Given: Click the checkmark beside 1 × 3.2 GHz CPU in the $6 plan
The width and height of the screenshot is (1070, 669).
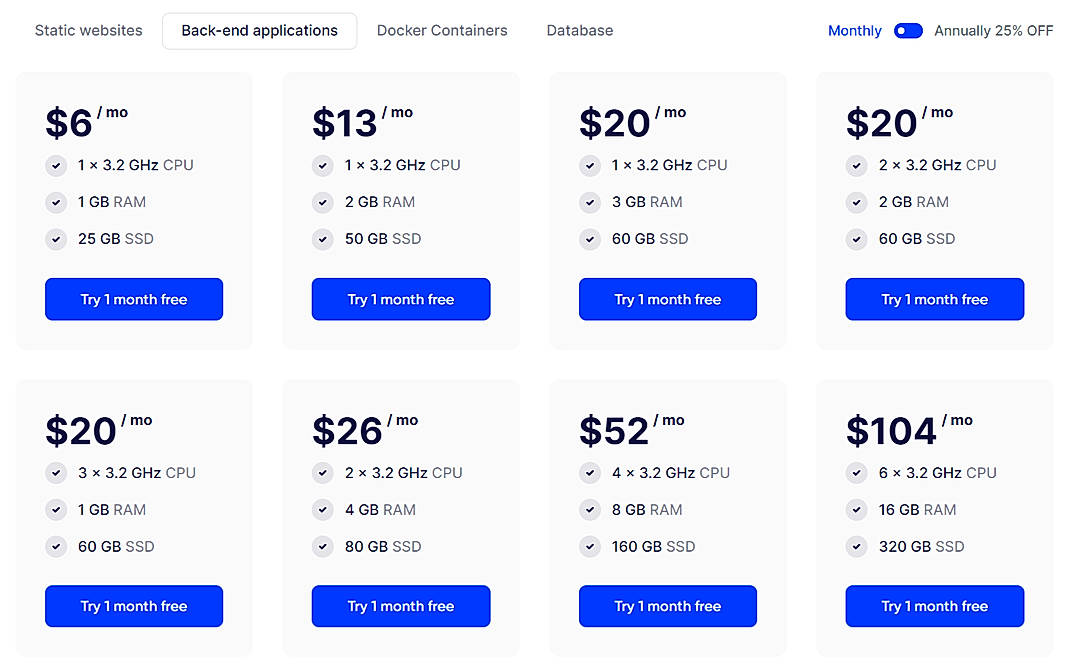Looking at the screenshot, I should (x=56, y=165).
